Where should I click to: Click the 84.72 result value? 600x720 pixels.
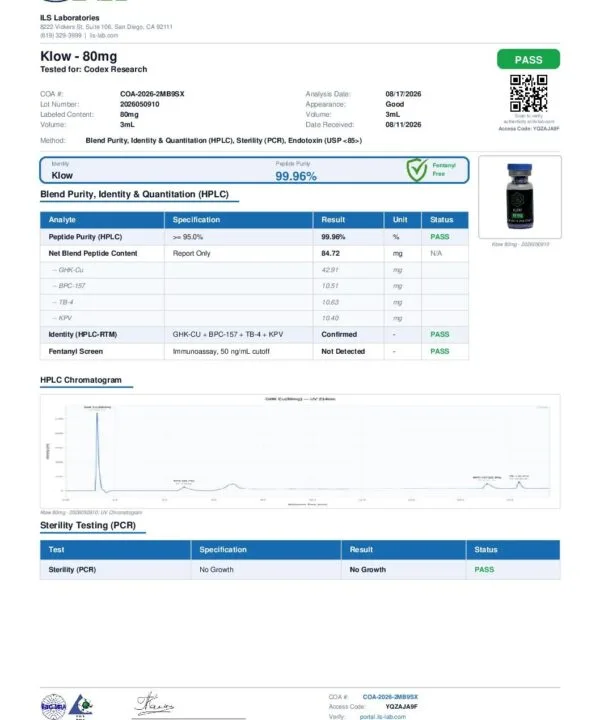click(331, 253)
